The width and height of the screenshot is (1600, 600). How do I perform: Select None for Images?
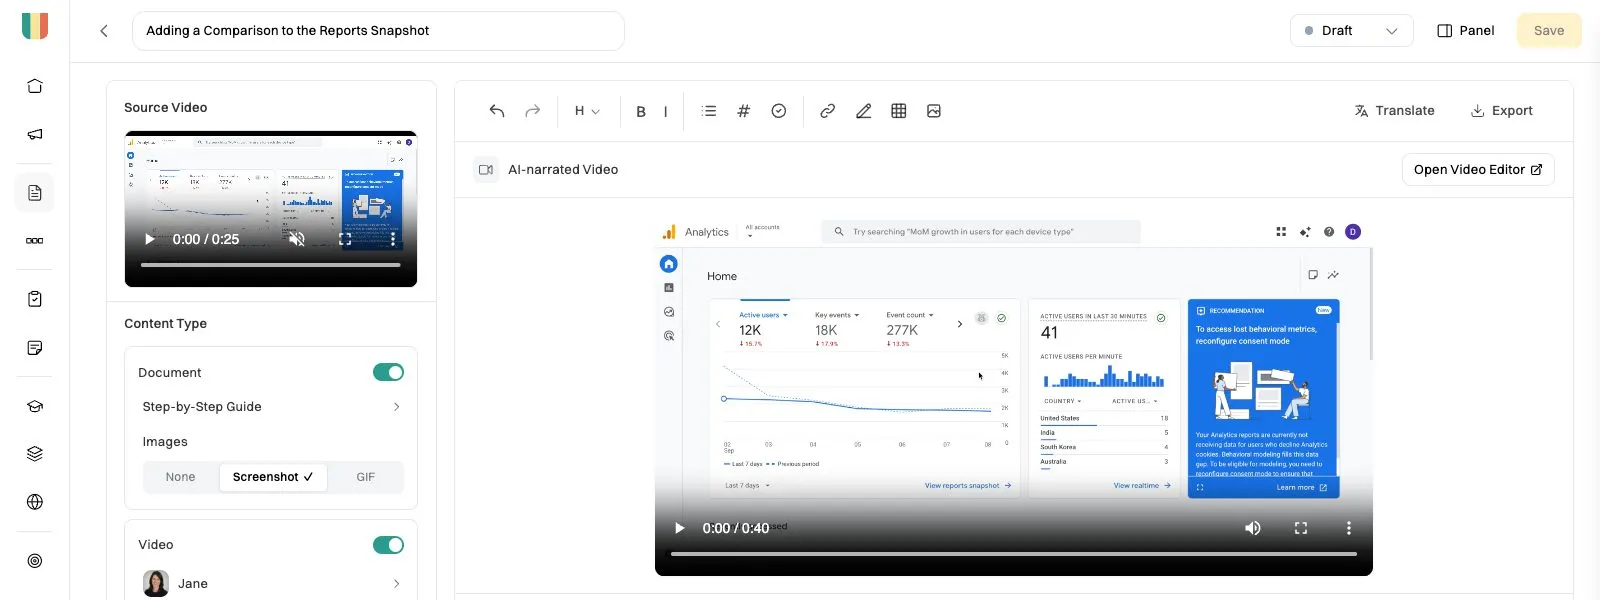181,477
